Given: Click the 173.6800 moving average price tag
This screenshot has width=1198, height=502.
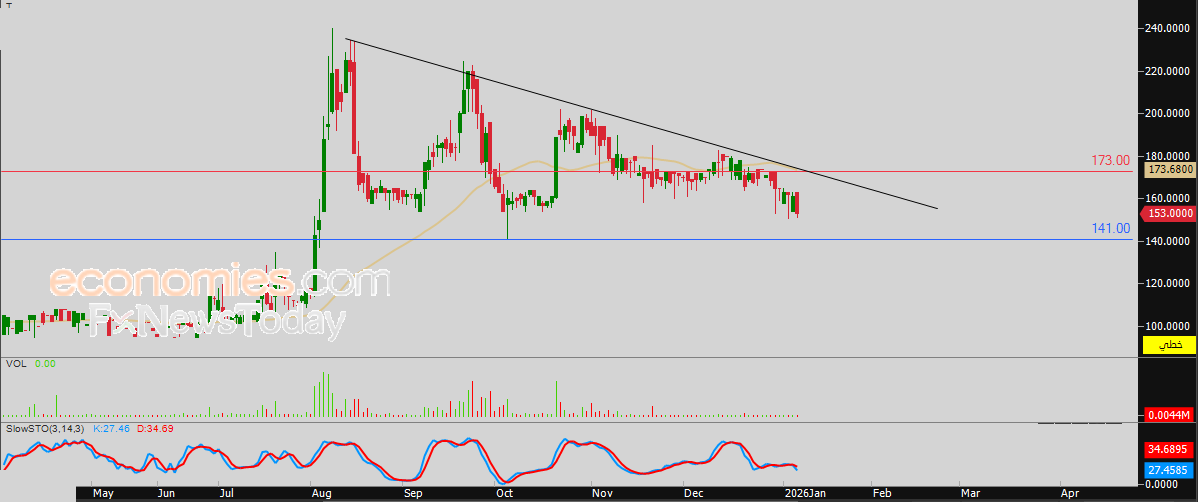Looking at the screenshot, I should pyautogui.click(x=1169, y=170).
